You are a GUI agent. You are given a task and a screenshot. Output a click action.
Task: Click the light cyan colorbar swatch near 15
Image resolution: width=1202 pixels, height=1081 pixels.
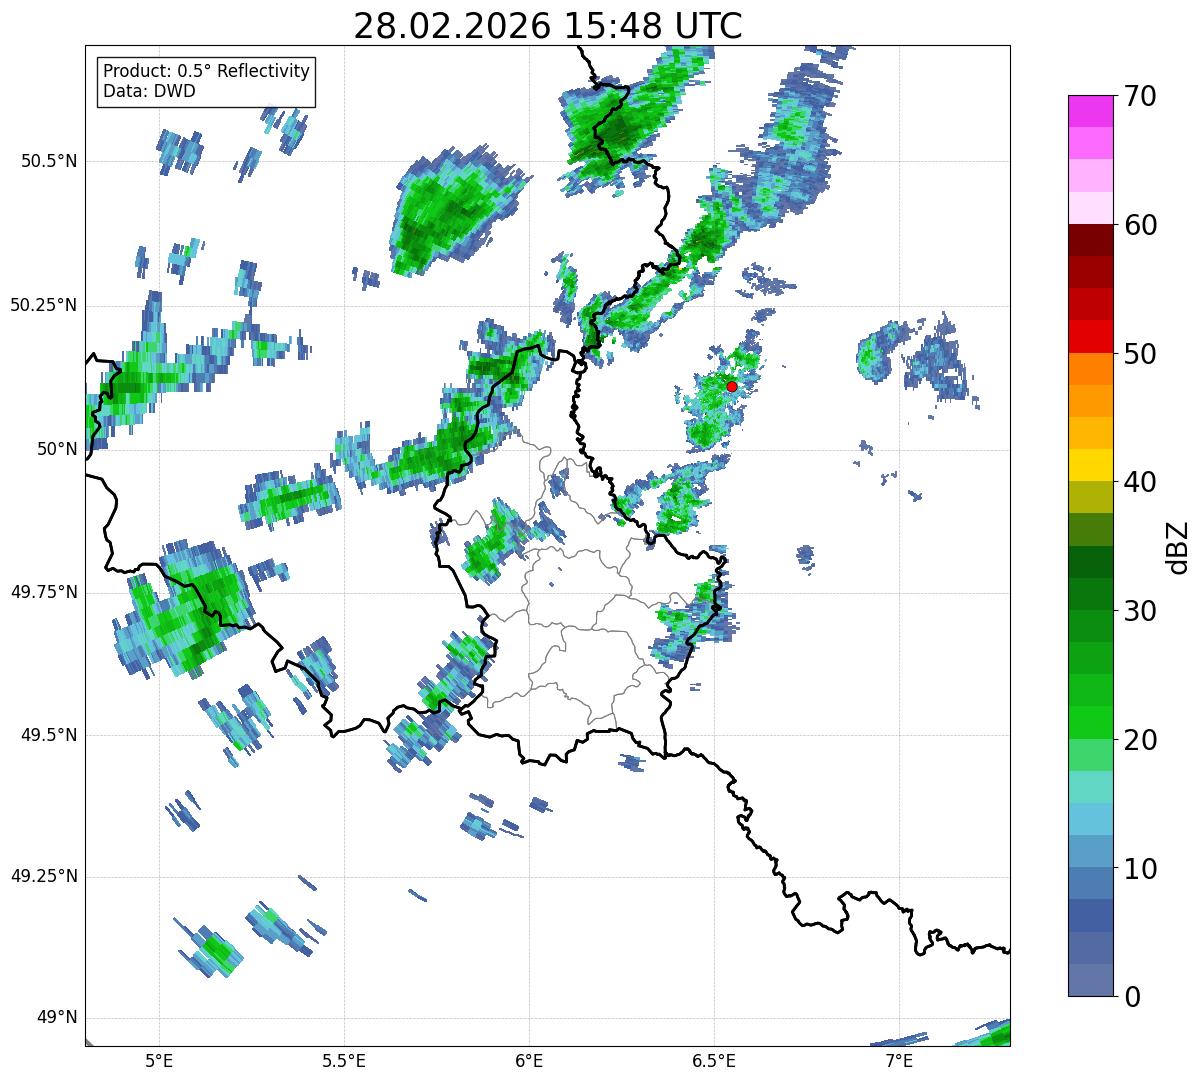[1091, 786]
